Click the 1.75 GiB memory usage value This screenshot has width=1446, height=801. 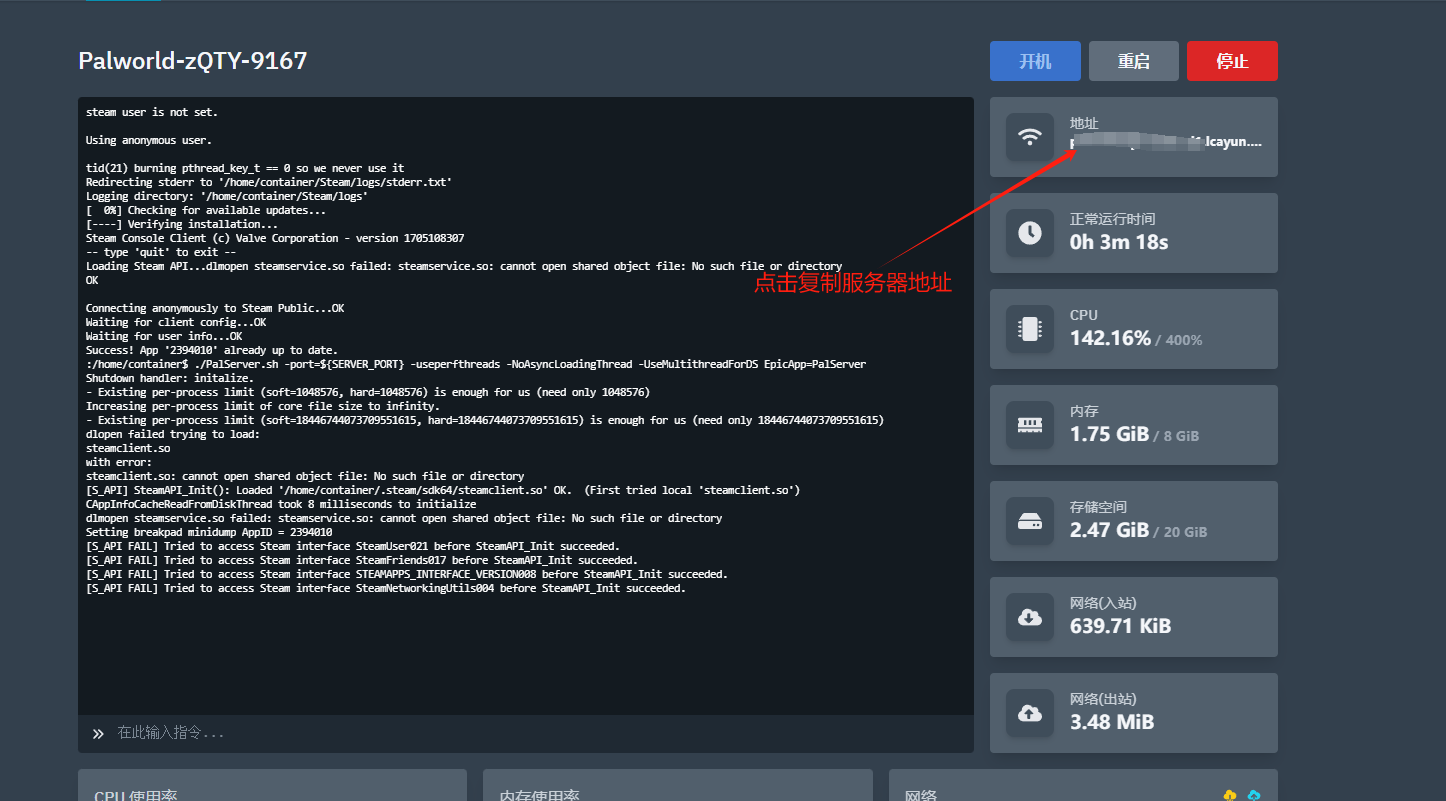pyautogui.click(x=1108, y=434)
